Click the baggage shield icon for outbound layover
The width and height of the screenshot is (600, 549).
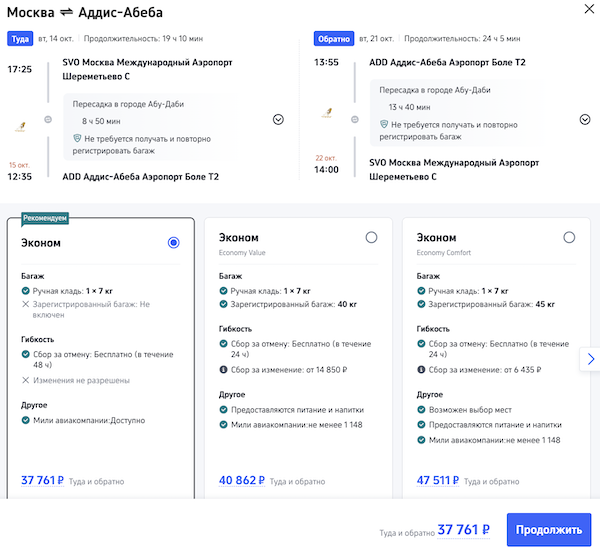pos(77,137)
